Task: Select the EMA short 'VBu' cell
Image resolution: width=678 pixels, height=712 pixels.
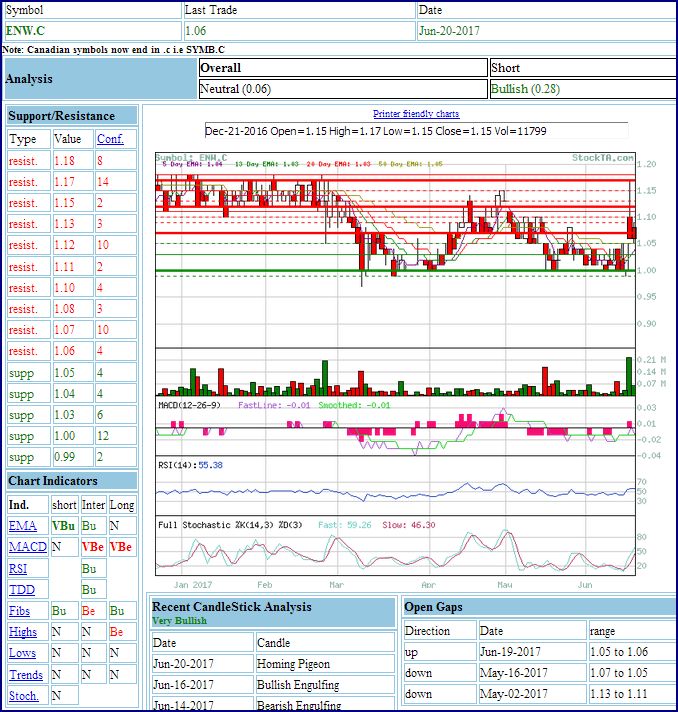Action: (x=63, y=526)
